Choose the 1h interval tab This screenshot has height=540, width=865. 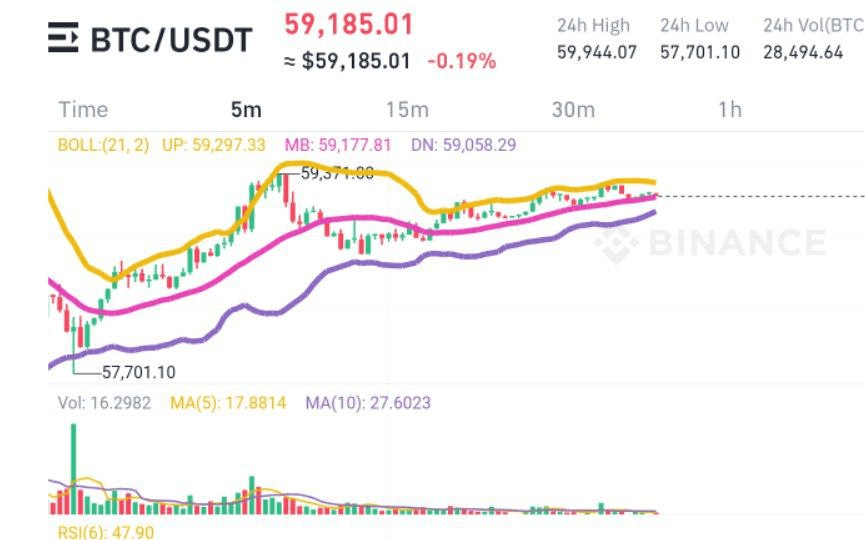(x=730, y=110)
